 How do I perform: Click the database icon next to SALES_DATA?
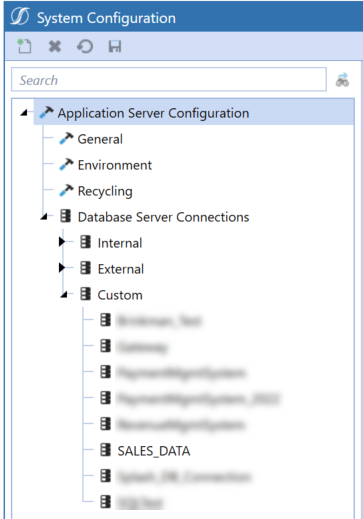(106, 450)
